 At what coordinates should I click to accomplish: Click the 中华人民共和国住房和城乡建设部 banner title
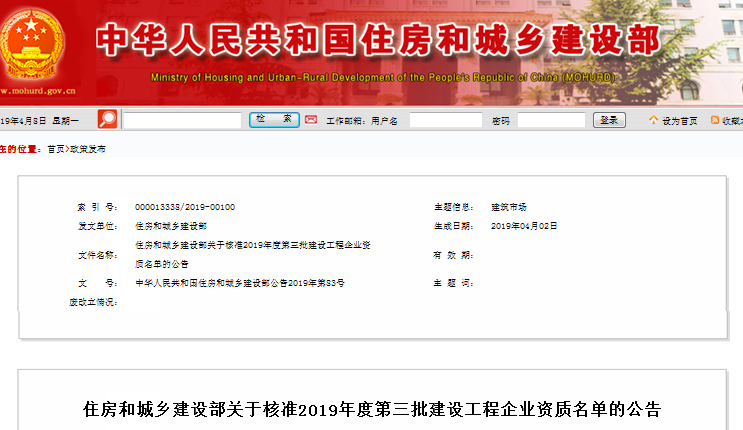click(x=378, y=40)
